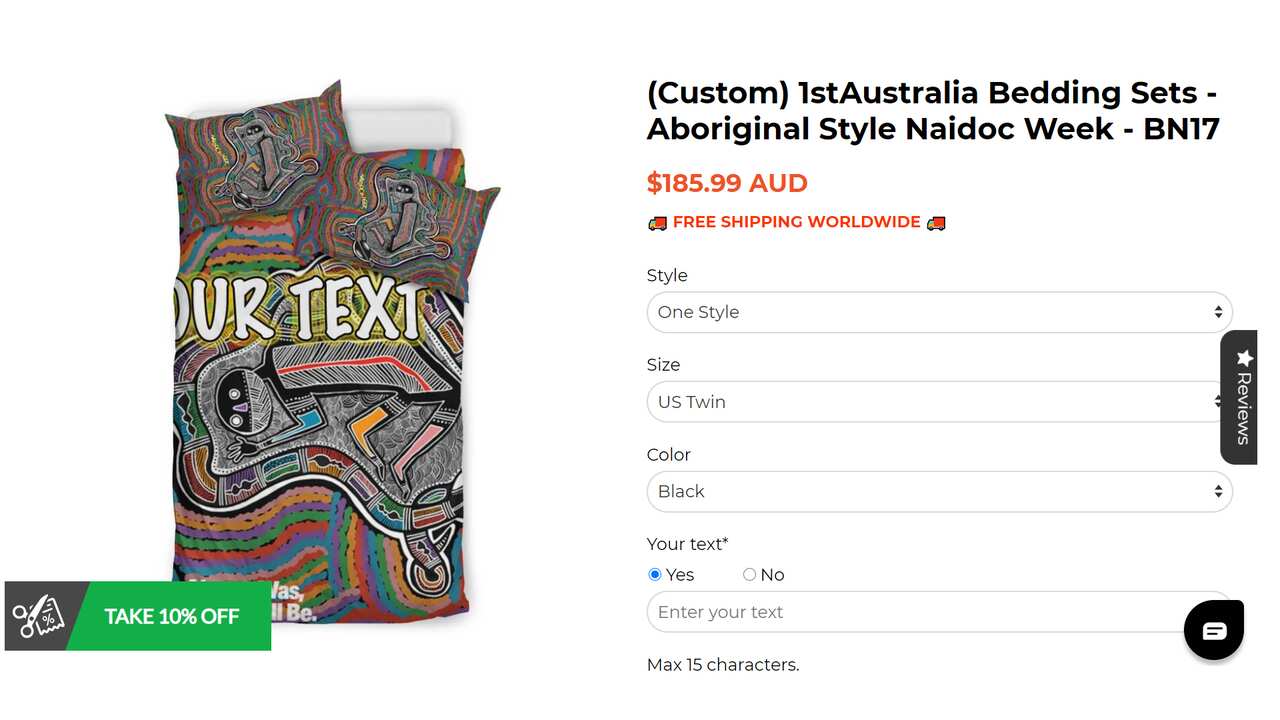Expand the Size dropdown showing US Twin
Viewport: 1280px width, 720px height.
[930, 401]
